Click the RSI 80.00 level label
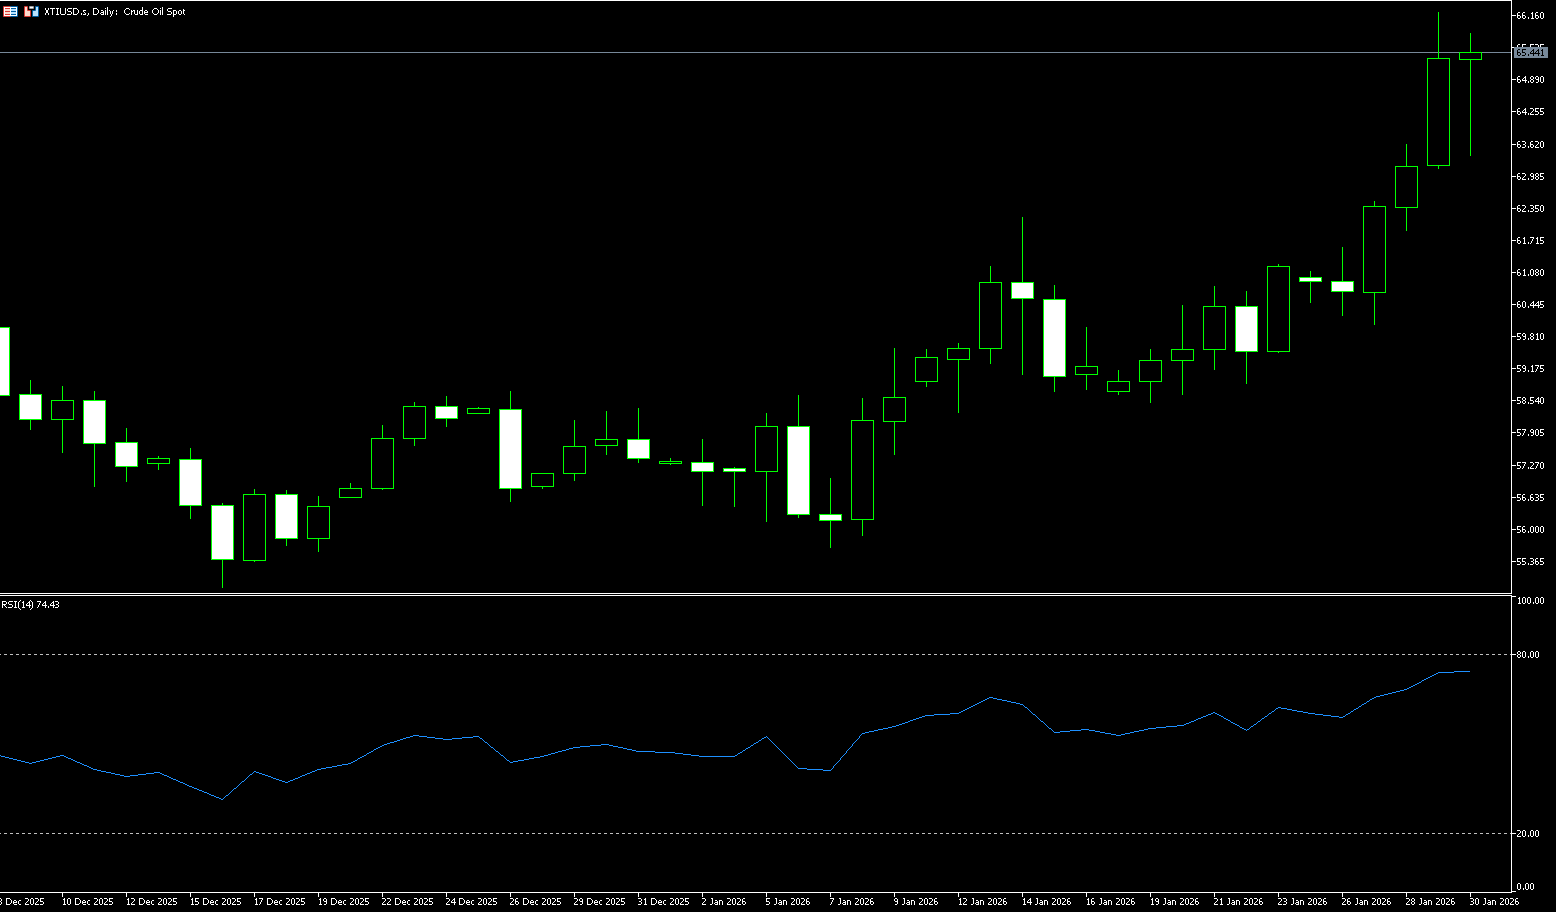This screenshot has height=912, width=1556. (x=1528, y=655)
